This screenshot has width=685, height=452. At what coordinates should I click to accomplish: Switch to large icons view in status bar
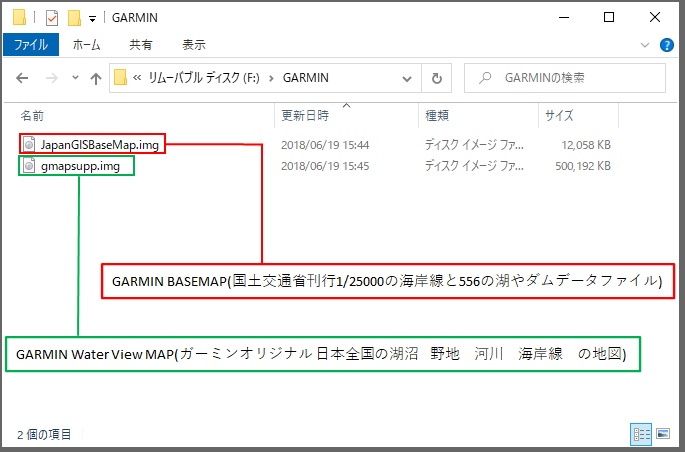click(663, 434)
